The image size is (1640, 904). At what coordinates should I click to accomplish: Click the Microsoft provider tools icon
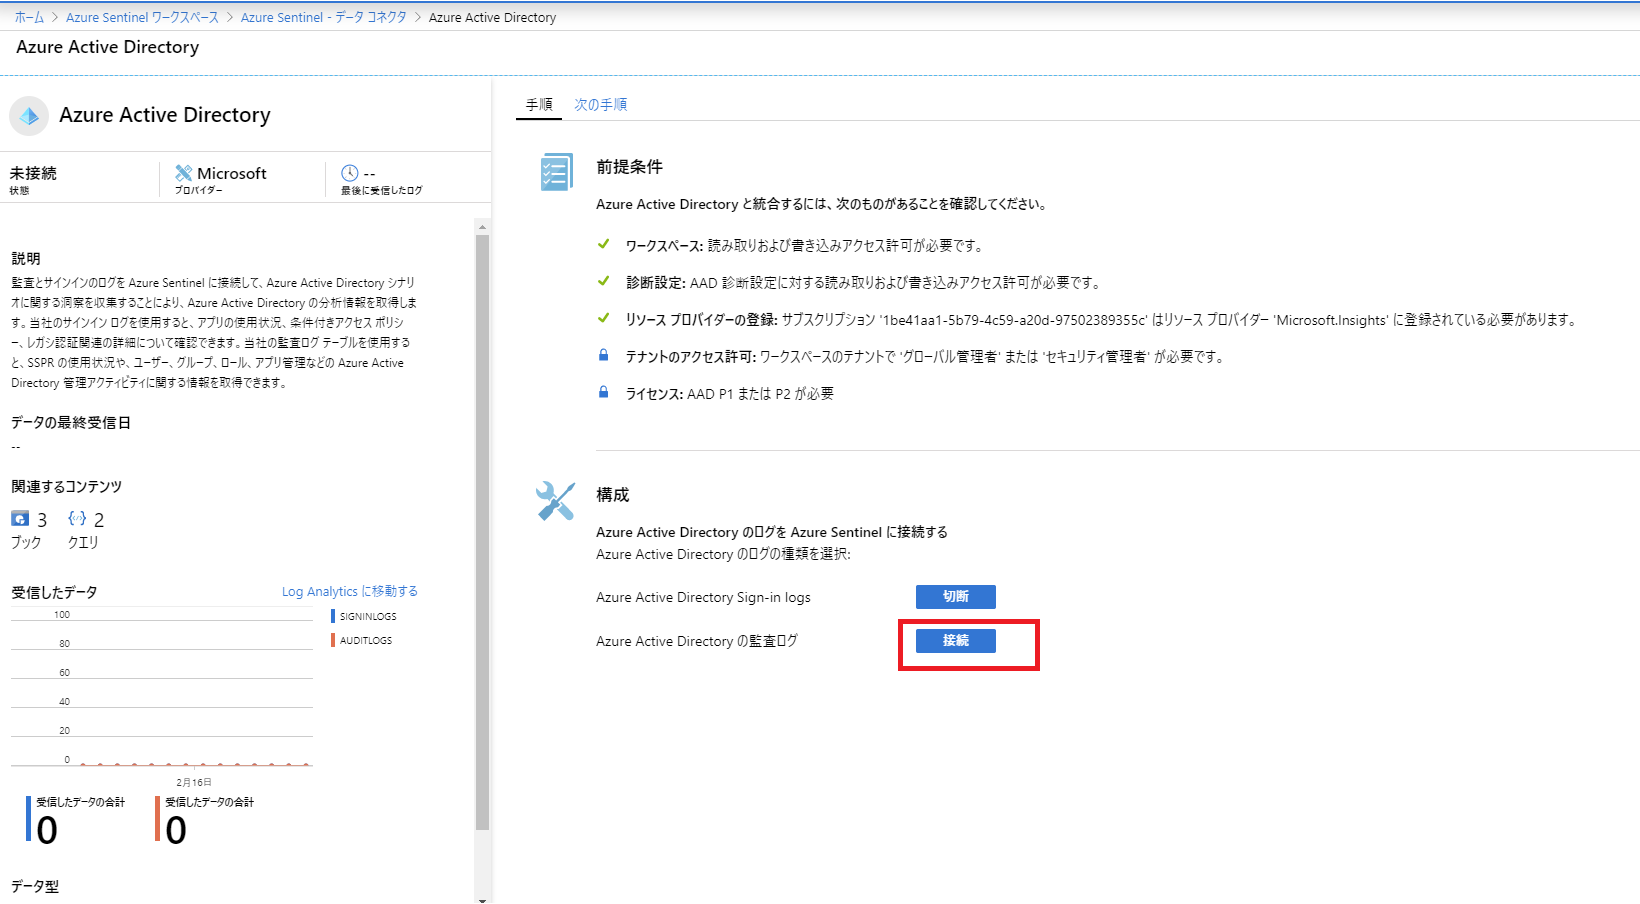pos(183,173)
